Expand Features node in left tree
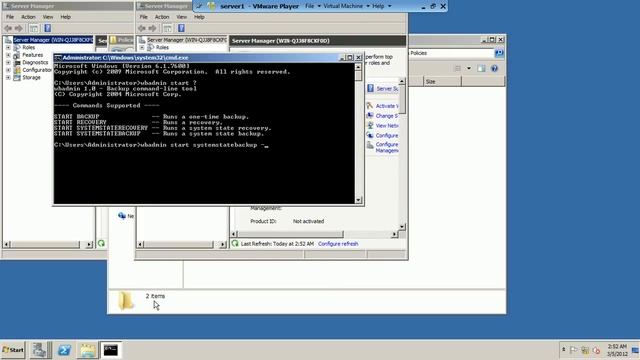The height and width of the screenshot is (360, 640). click(8, 55)
